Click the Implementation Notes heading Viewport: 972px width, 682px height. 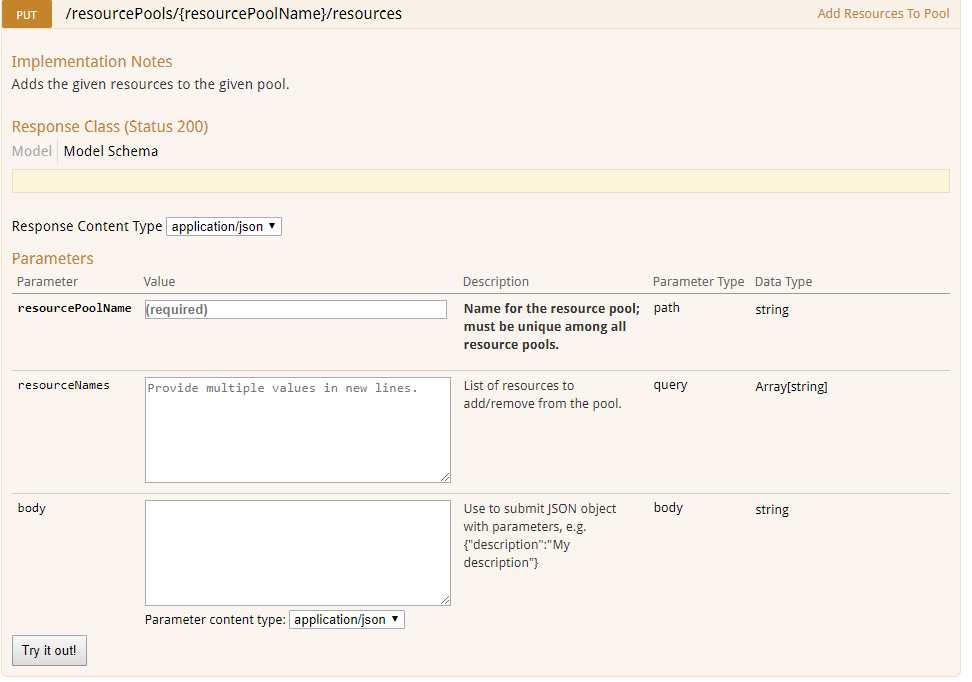[92, 61]
